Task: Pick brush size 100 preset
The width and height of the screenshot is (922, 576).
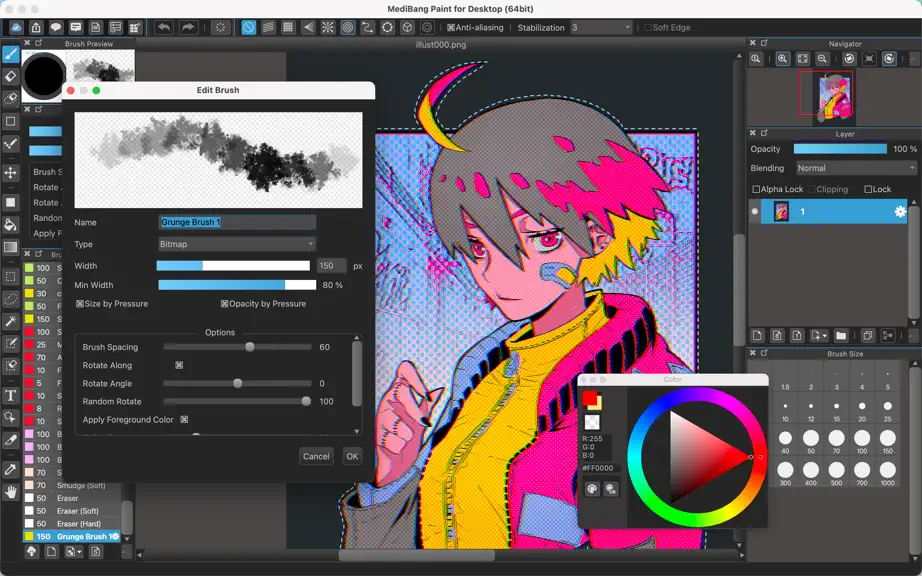Action: pos(862,441)
